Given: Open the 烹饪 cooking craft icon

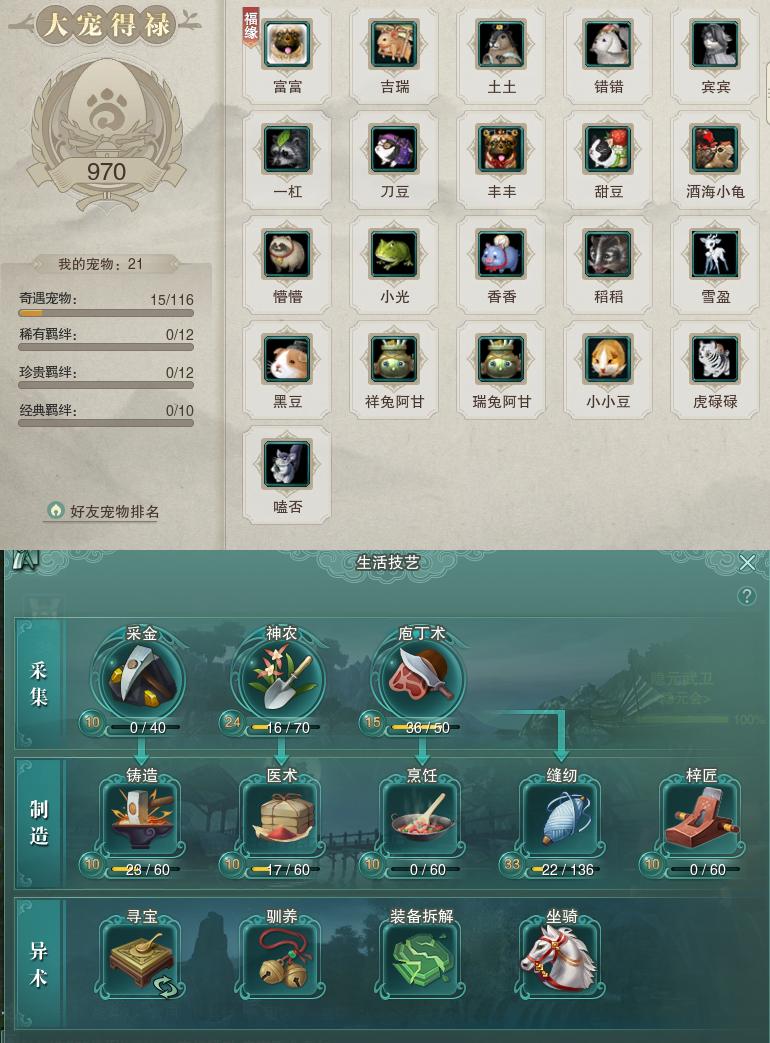Looking at the screenshot, I should [422, 818].
